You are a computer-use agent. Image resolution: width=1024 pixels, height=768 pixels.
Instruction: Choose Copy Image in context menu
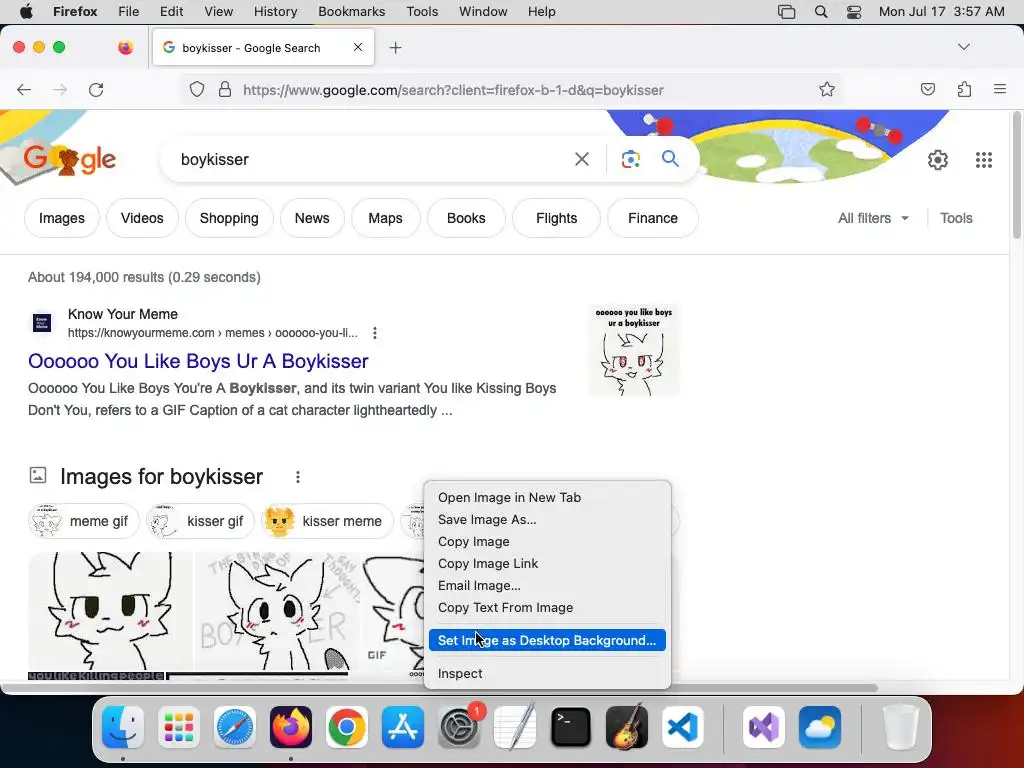pyautogui.click(x=547, y=541)
